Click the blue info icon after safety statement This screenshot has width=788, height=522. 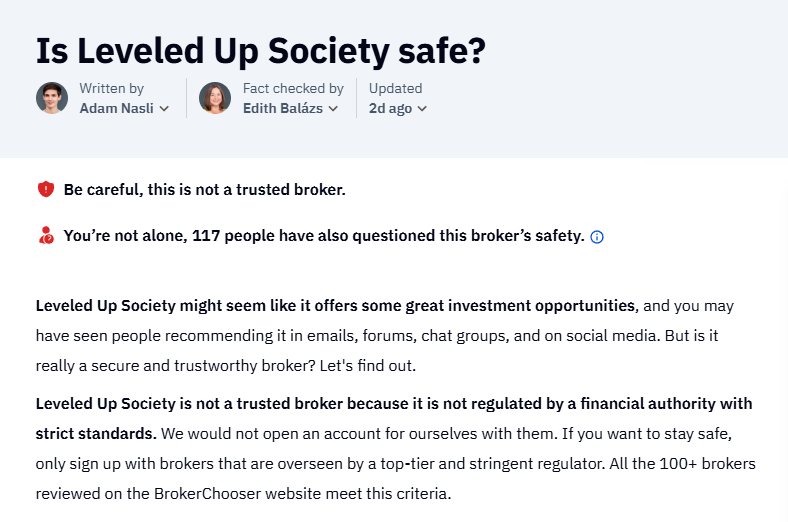click(x=597, y=237)
